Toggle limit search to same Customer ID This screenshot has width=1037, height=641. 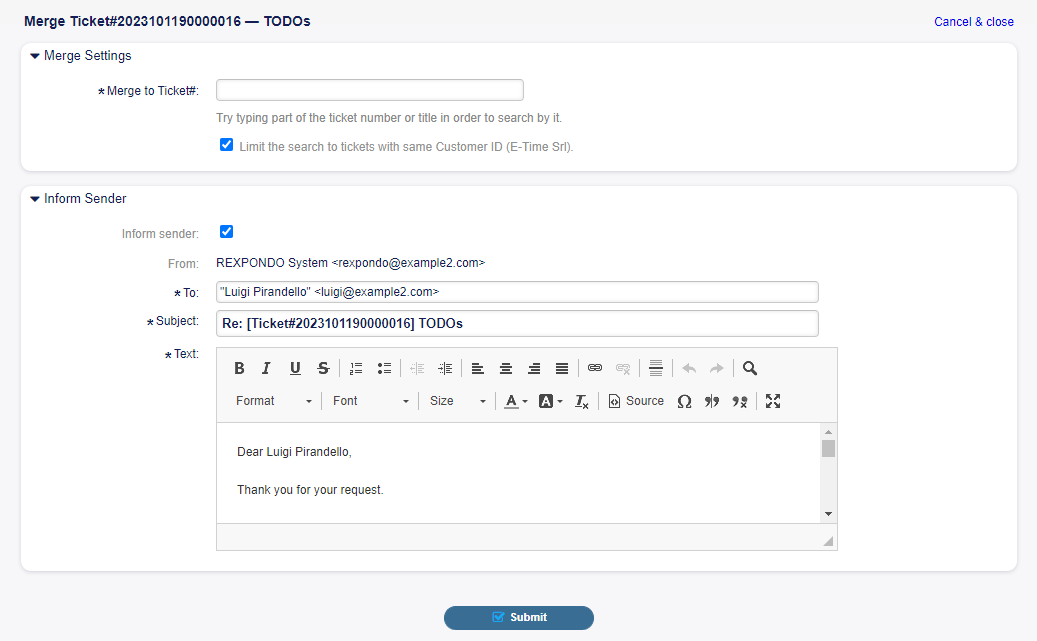(x=226, y=145)
